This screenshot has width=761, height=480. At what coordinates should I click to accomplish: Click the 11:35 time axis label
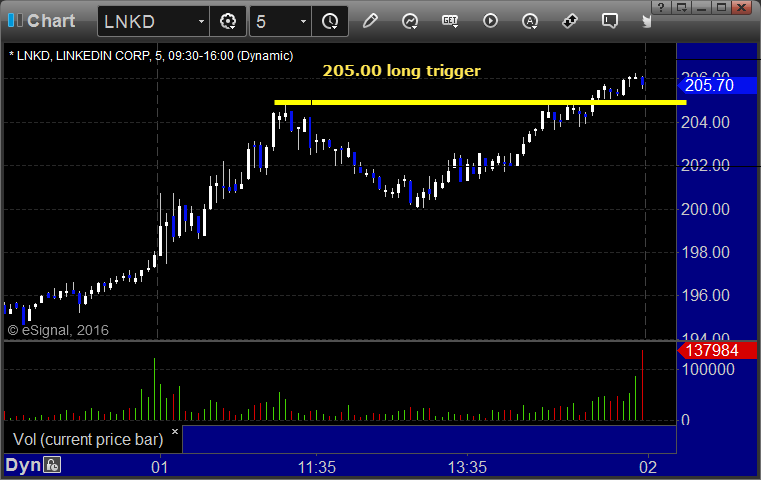pos(316,467)
